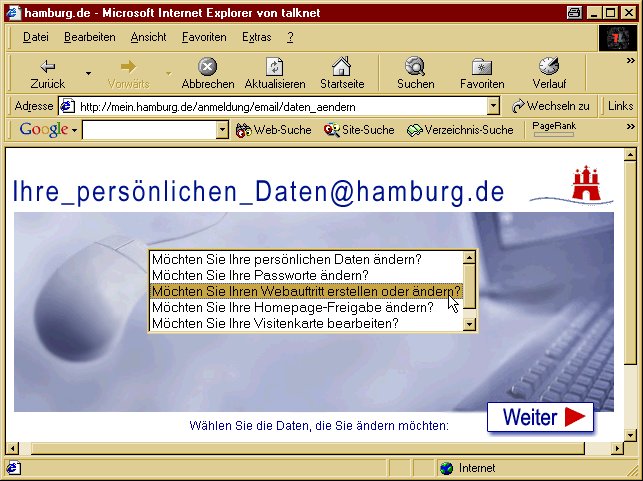Screen dimensions: 643x481
Task: Click the Weiter button
Action: point(540,417)
